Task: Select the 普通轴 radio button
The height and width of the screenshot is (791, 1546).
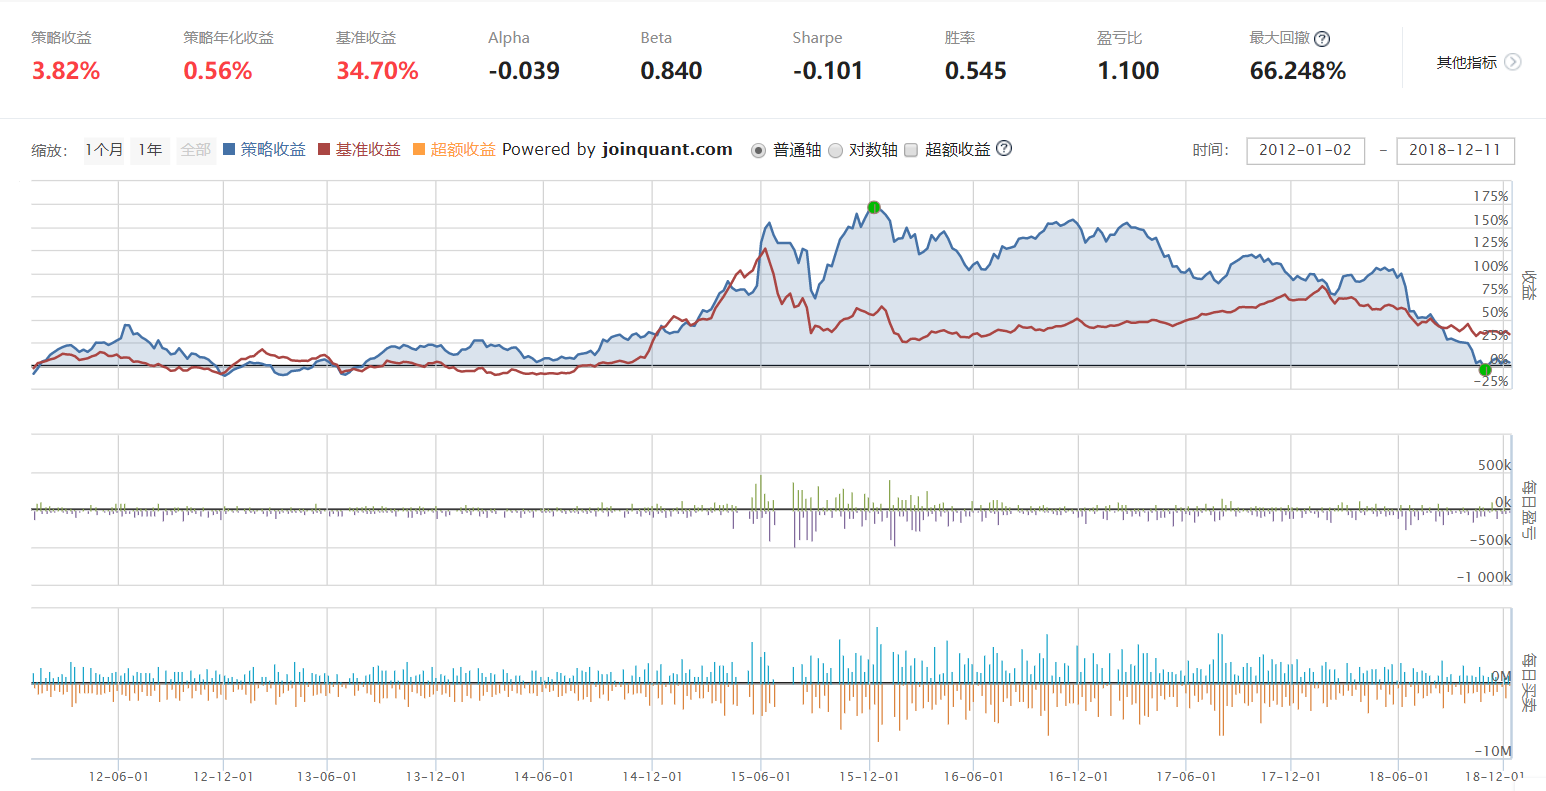Action: 758,150
